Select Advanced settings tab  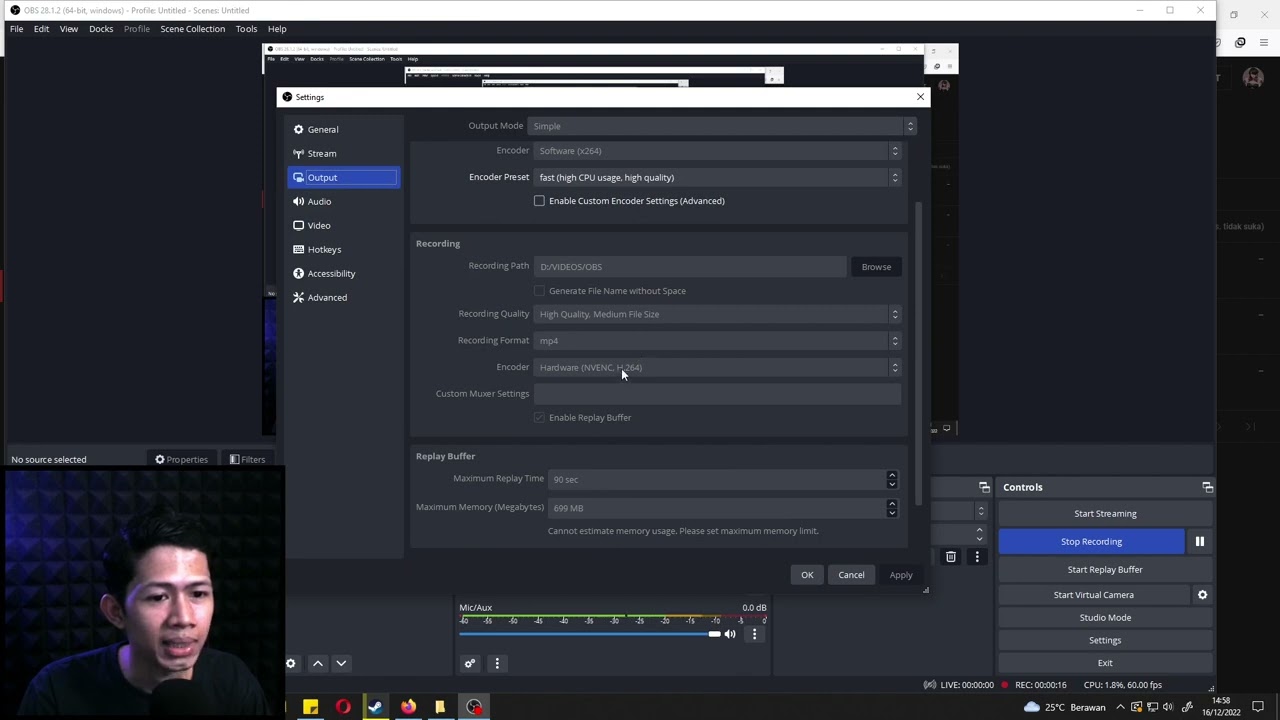343,297
